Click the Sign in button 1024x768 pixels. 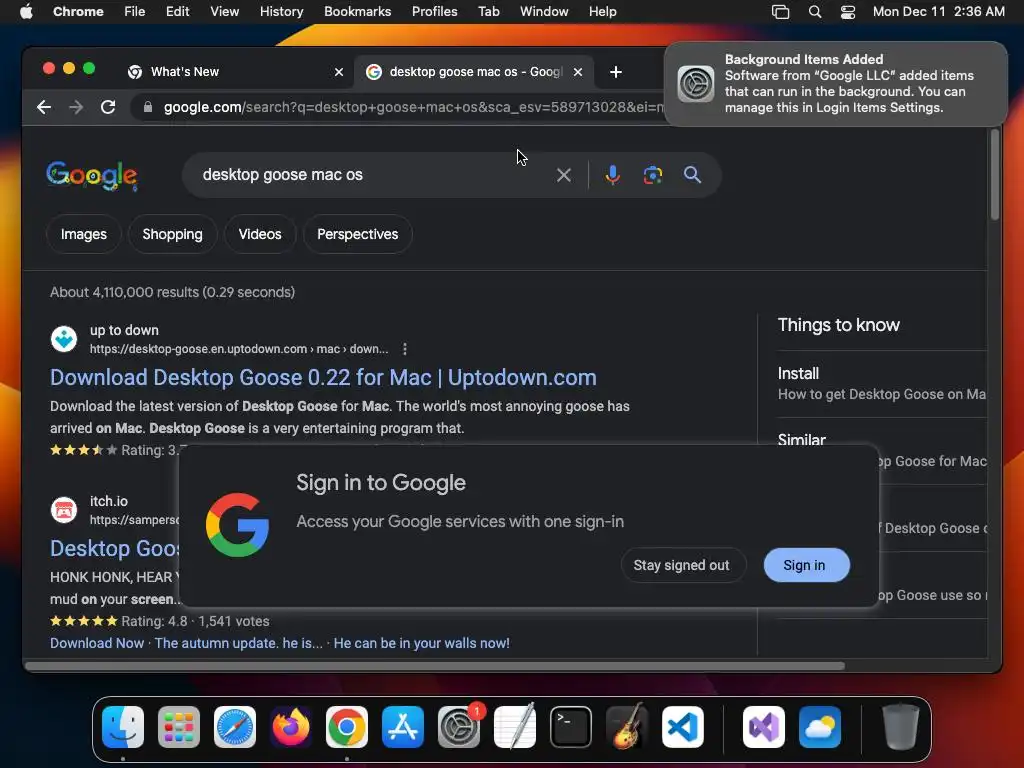tap(807, 566)
